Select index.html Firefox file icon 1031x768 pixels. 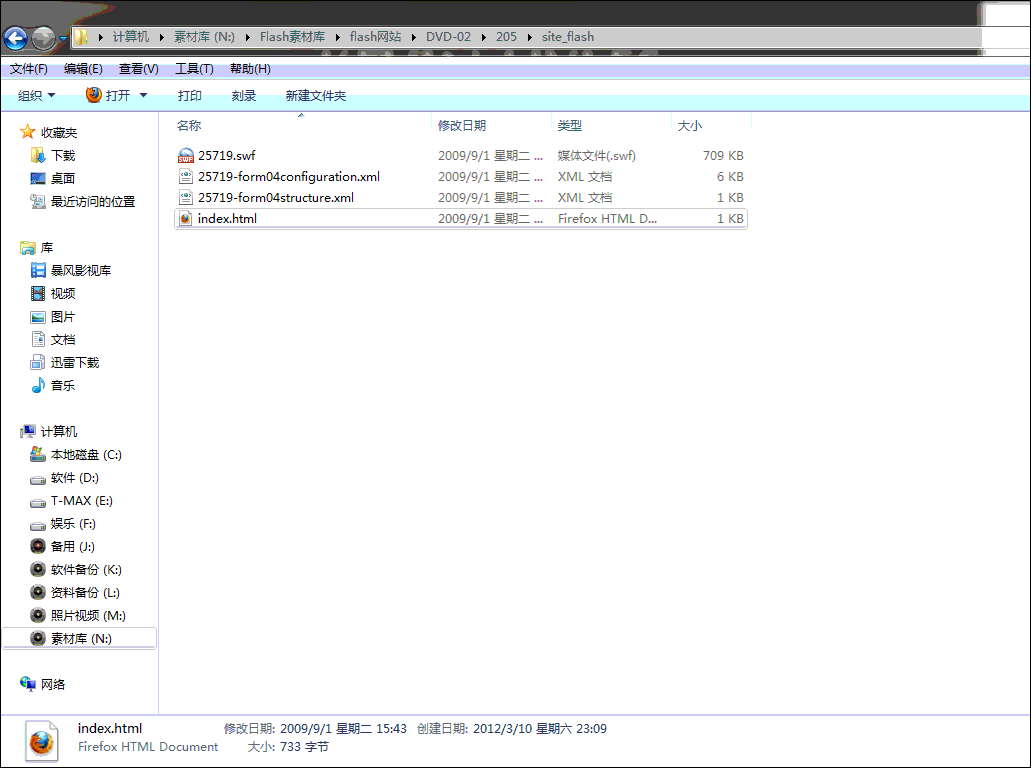[x=186, y=218]
